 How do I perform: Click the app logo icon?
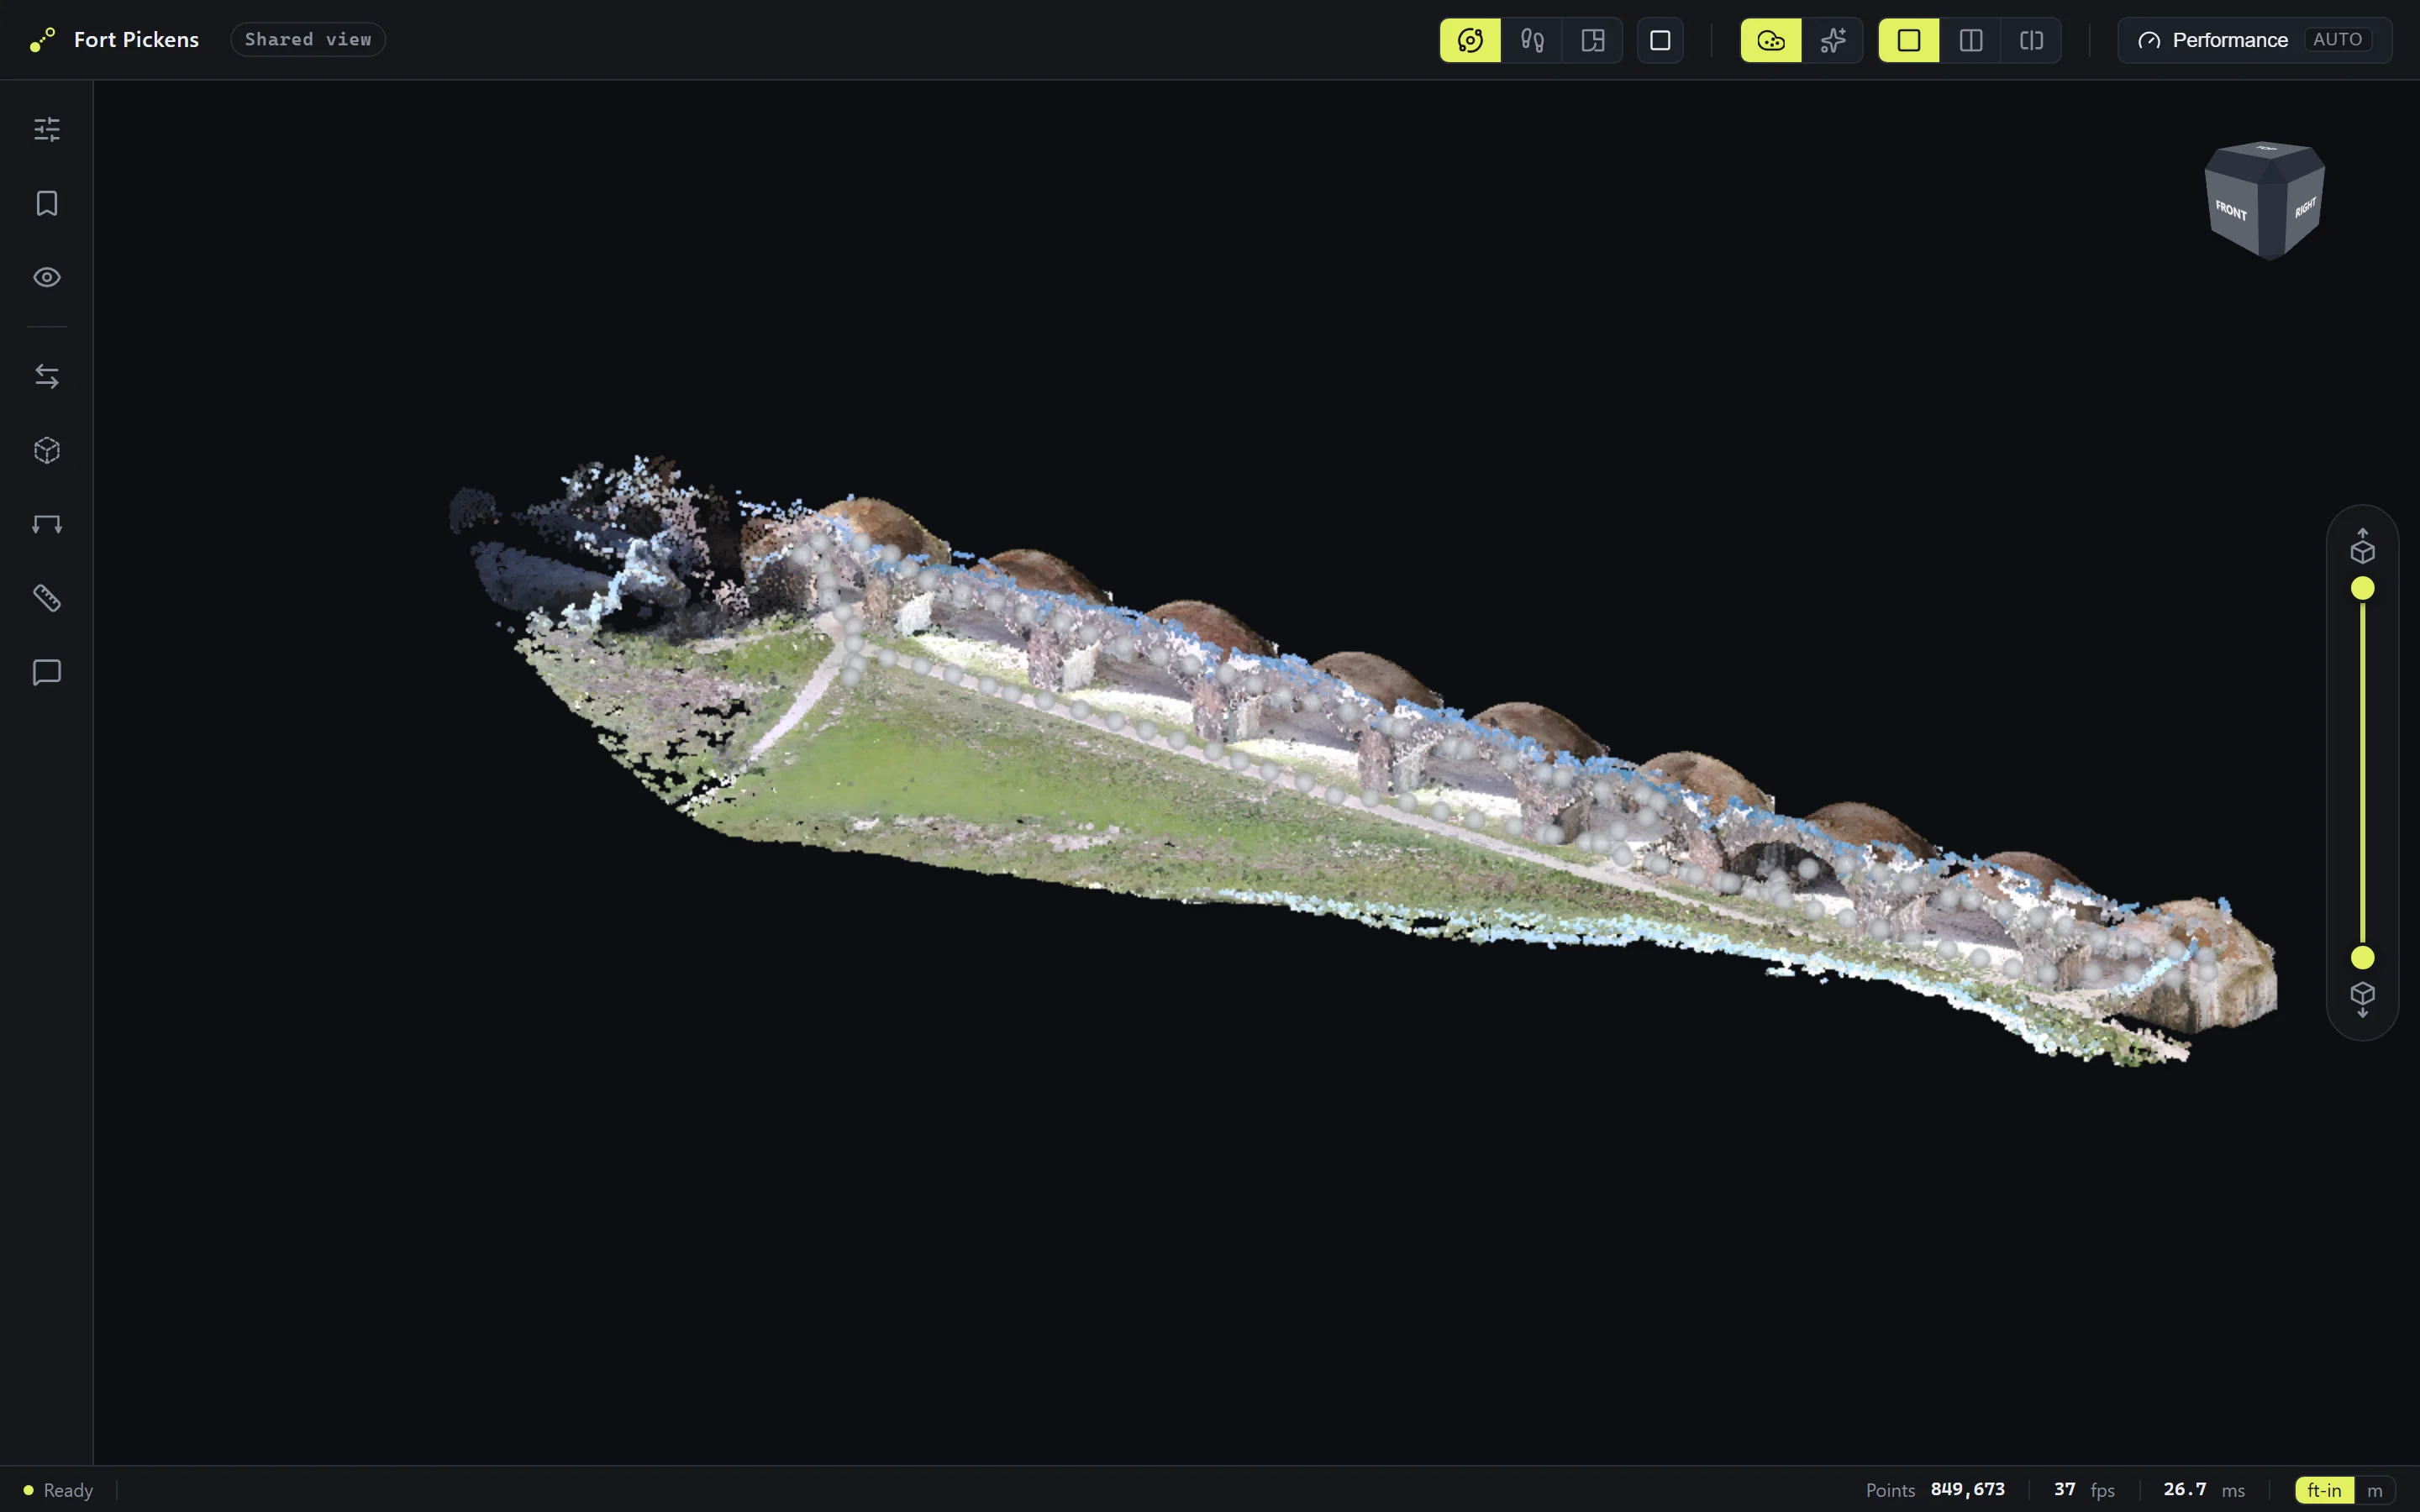coord(42,40)
